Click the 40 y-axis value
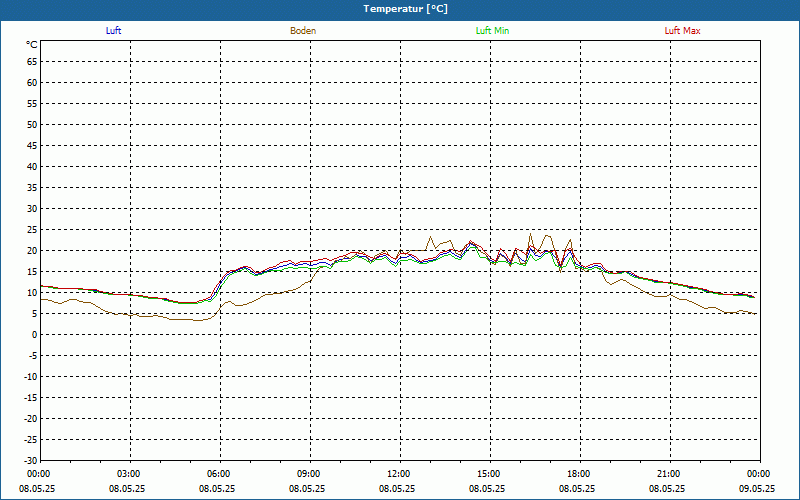The image size is (800, 500). pyautogui.click(x=32, y=167)
